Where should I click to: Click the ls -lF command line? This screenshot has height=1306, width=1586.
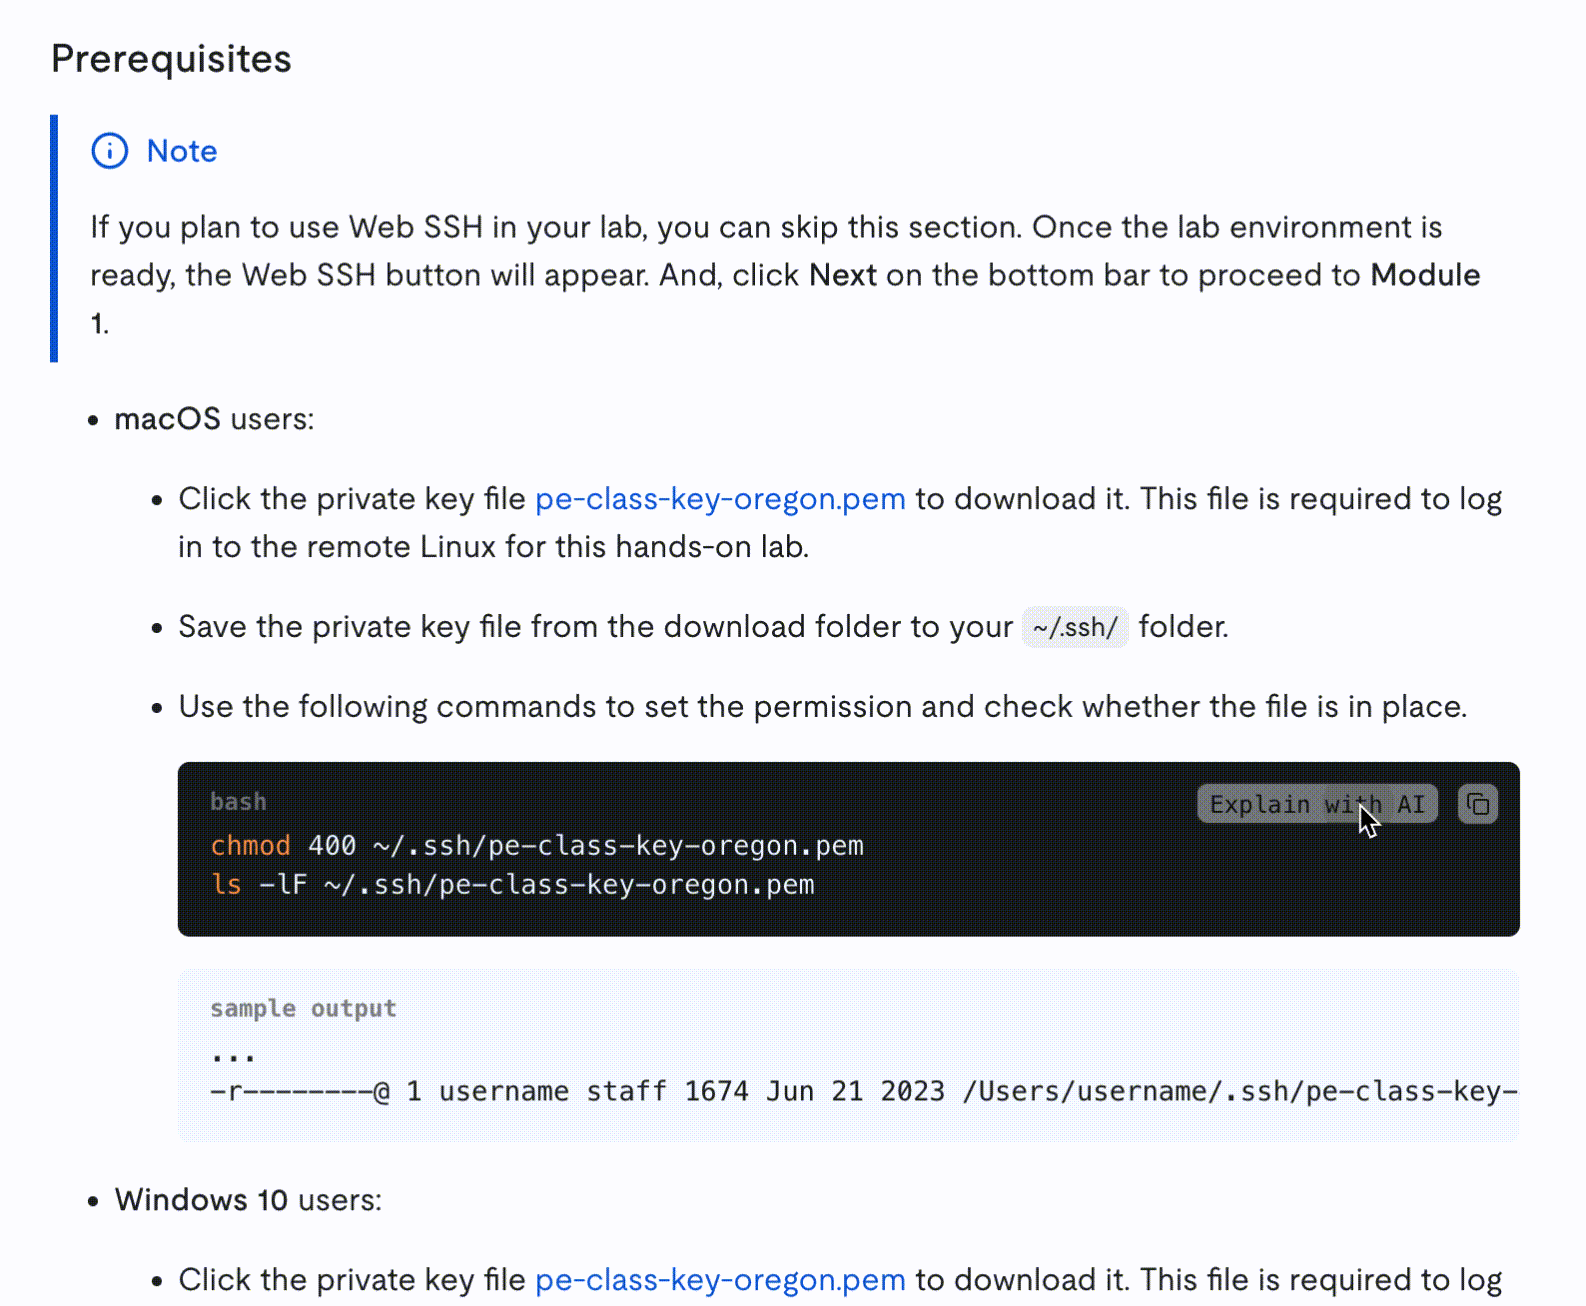tap(512, 885)
